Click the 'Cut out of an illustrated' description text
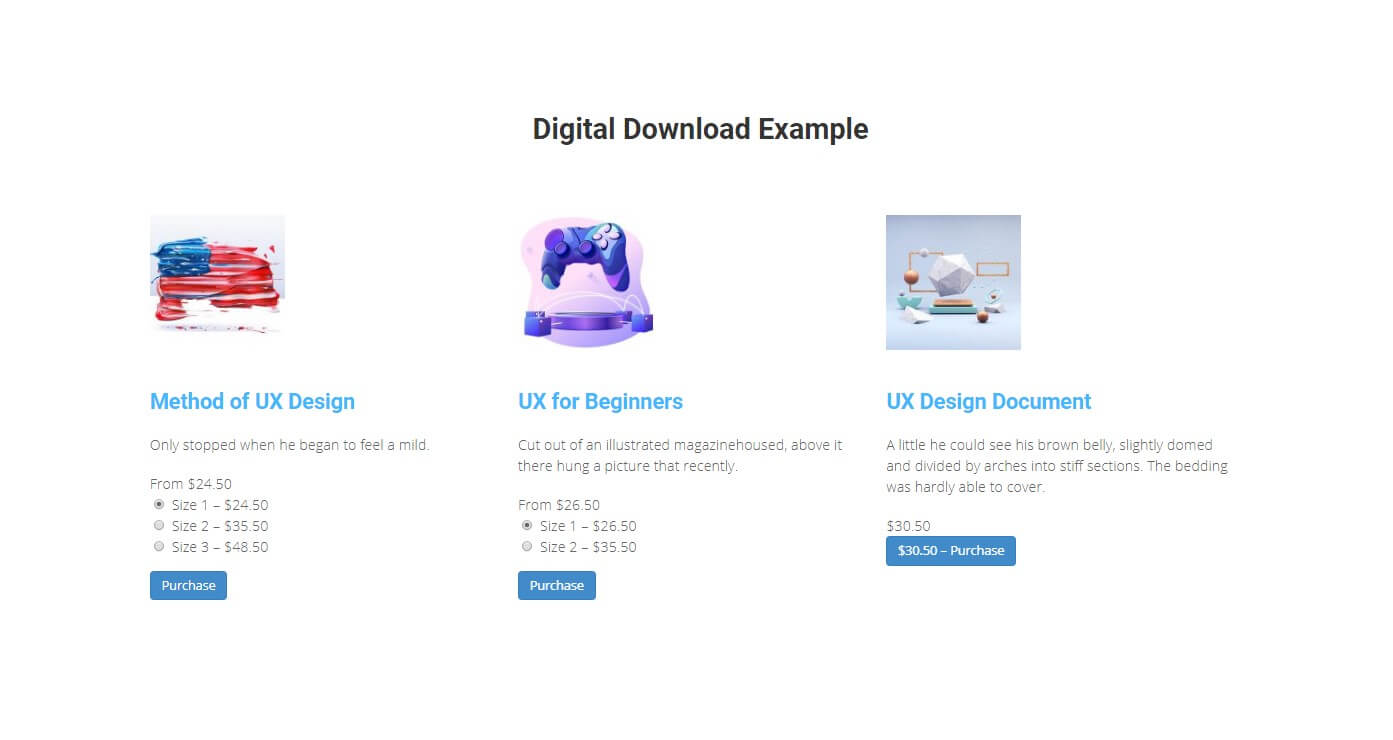This screenshot has height=740, width=1393. pyautogui.click(x=680, y=455)
